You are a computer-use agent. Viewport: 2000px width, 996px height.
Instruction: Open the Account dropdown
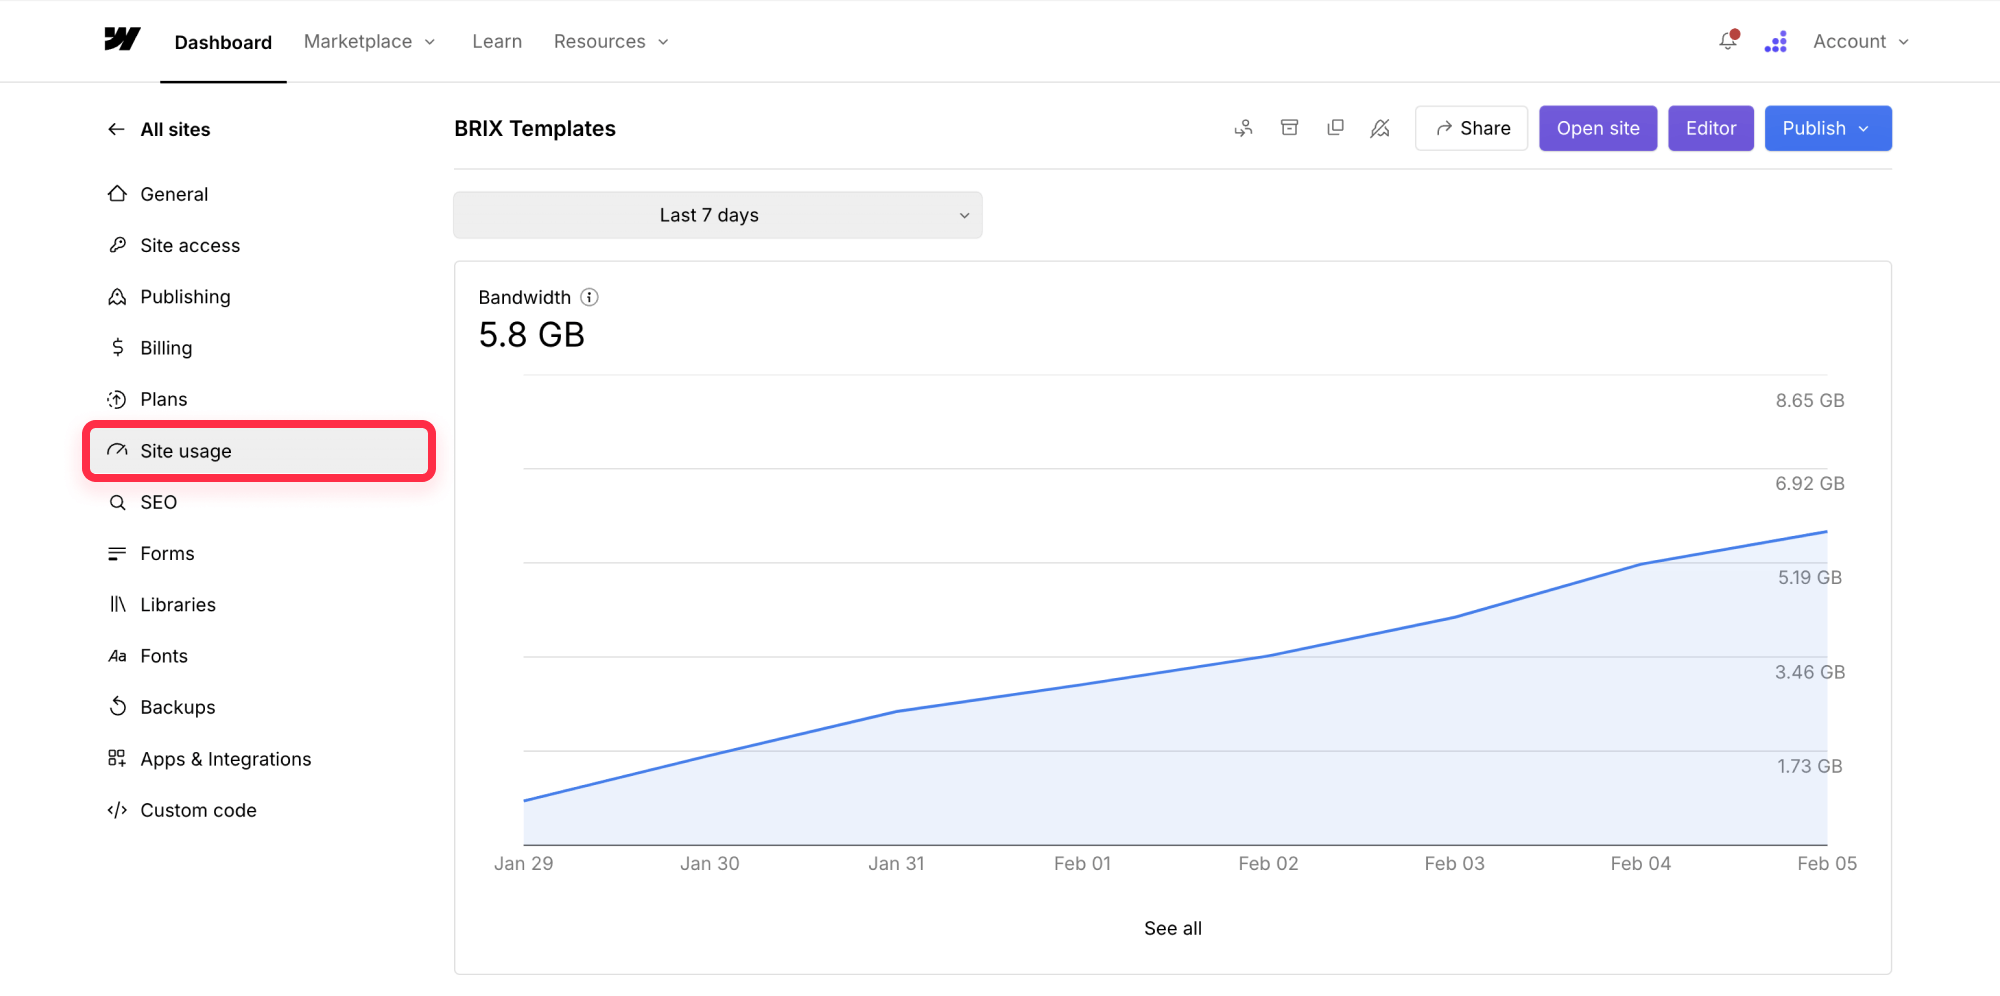coord(1861,41)
